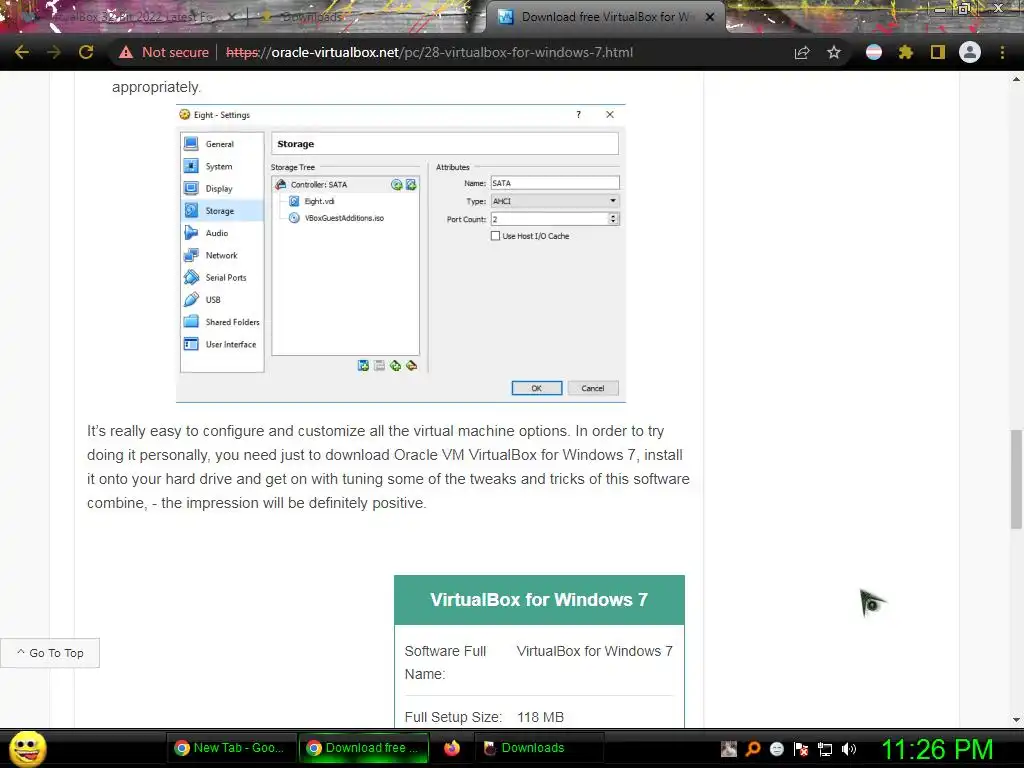Open the network tray icon
Viewport: 1024px width, 768px height.
(x=825, y=749)
